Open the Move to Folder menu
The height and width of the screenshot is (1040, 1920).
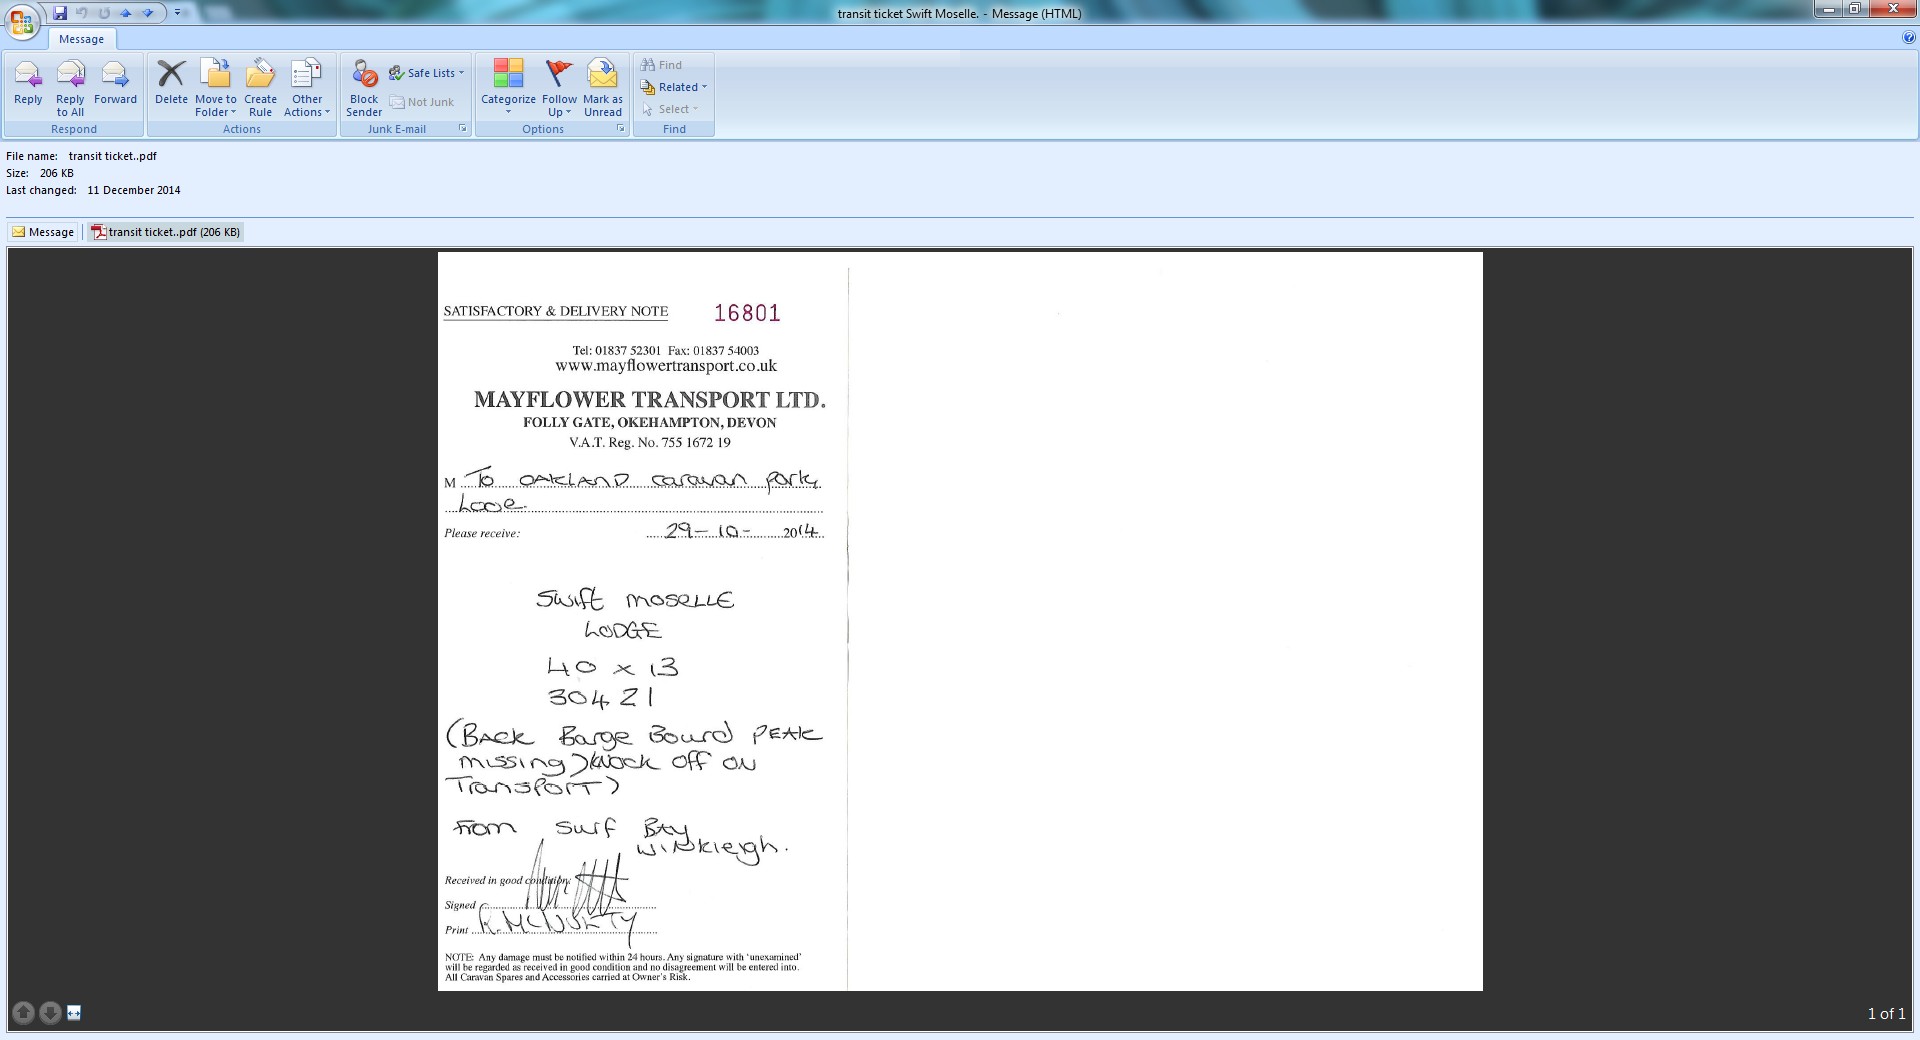click(216, 89)
